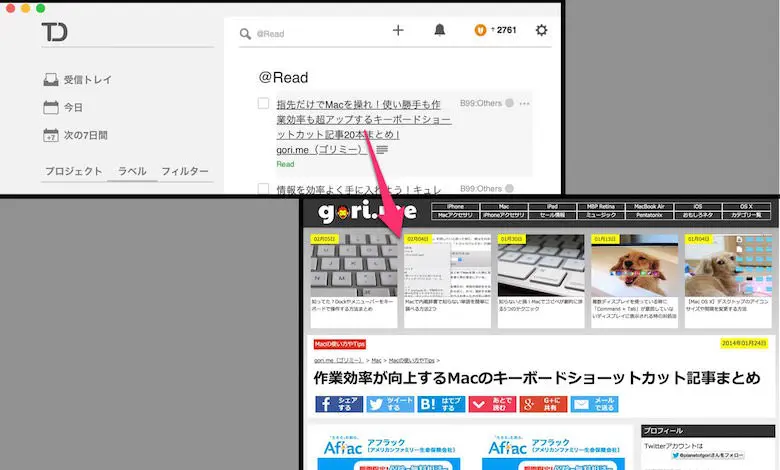Click the green Read label
The width and height of the screenshot is (780, 470).
(285, 164)
